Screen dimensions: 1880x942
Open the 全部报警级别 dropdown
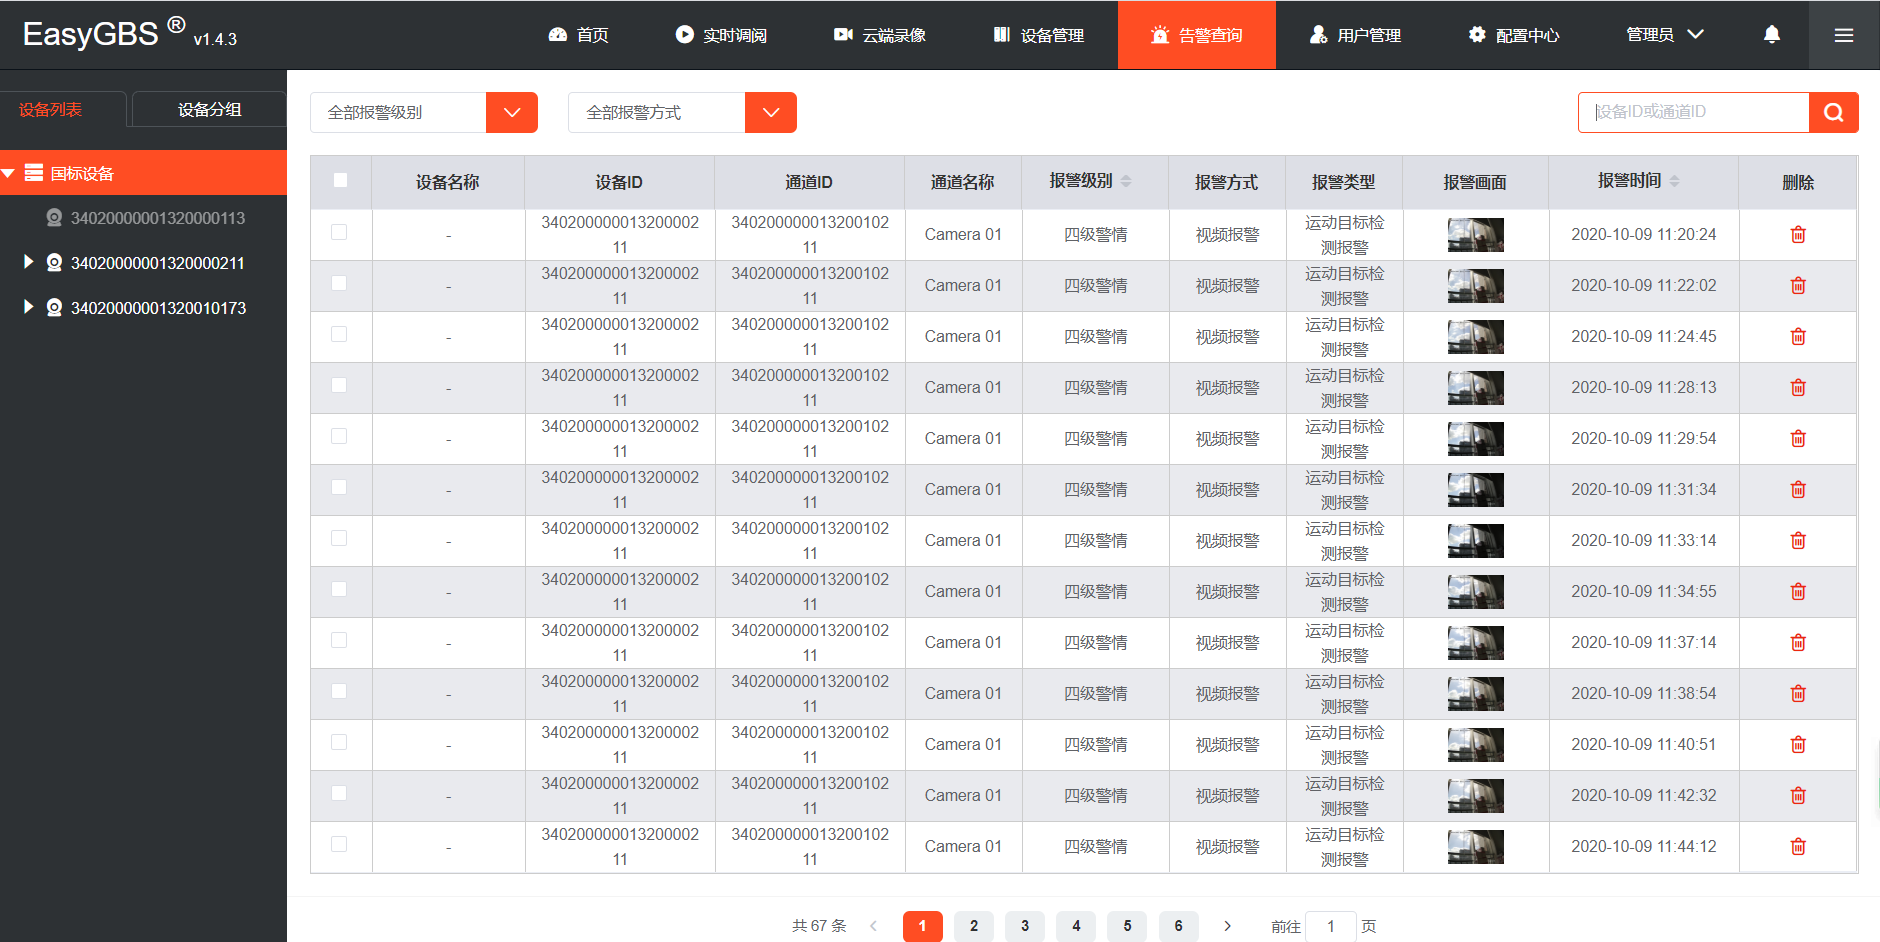tap(424, 112)
